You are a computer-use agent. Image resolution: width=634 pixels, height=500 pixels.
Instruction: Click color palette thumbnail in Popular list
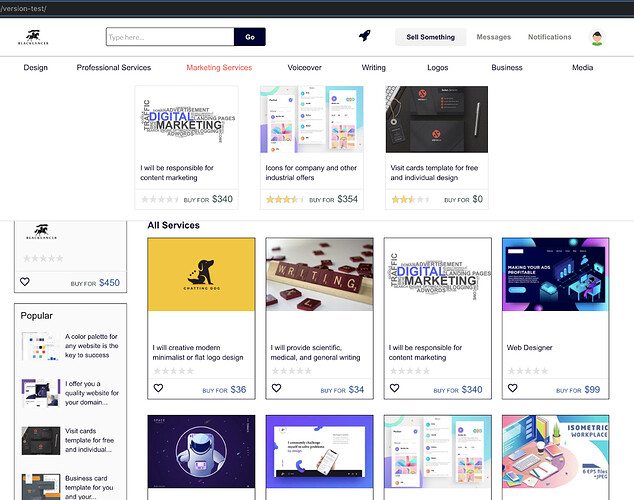[41, 346]
